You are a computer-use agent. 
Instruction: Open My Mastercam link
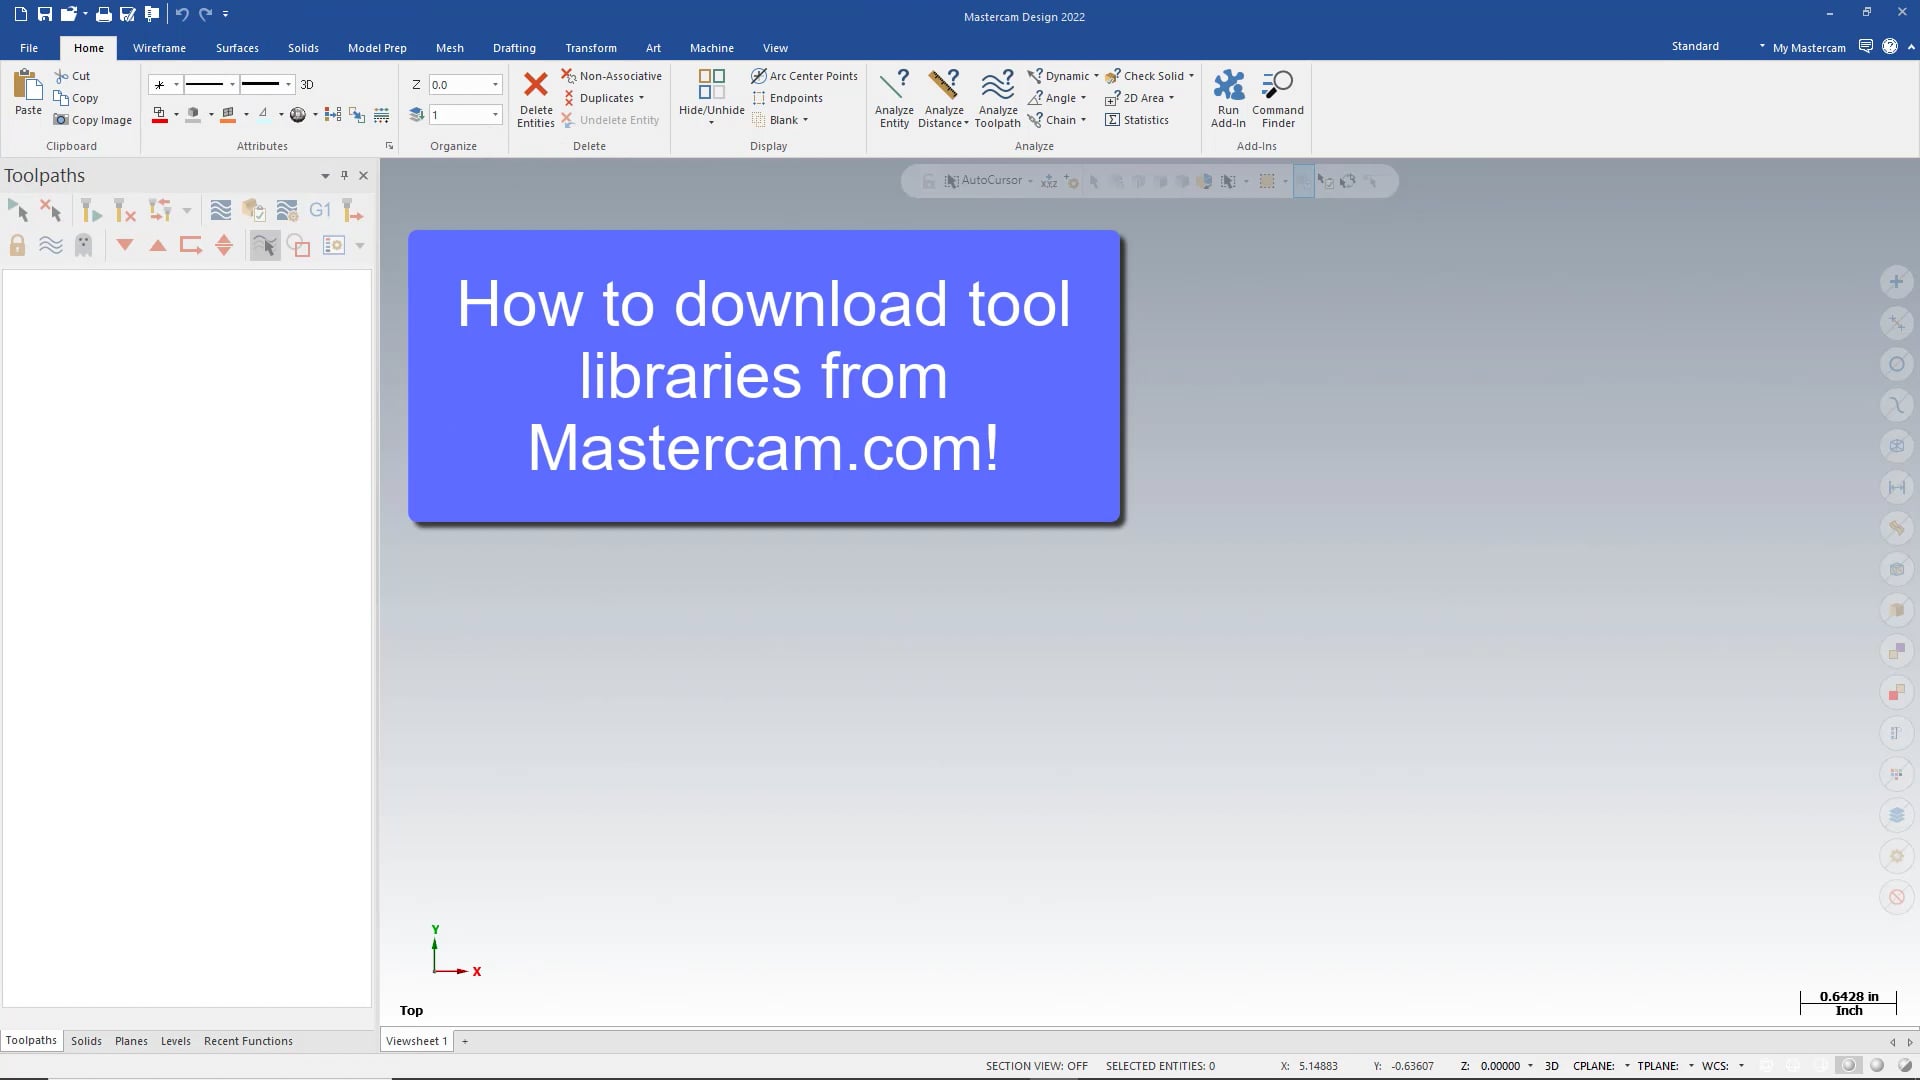click(1808, 48)
